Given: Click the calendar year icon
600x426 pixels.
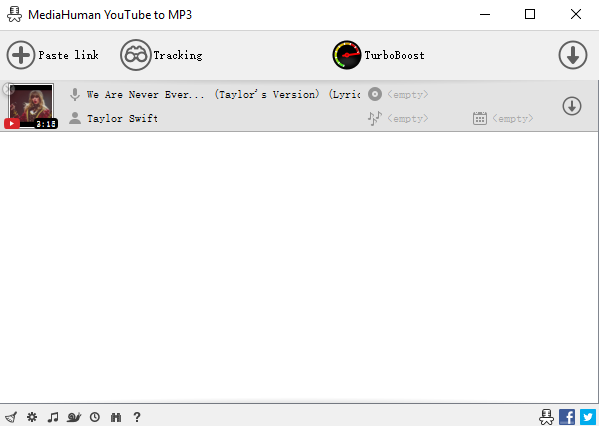Looking at the screenshot, I should pos(479,118).
